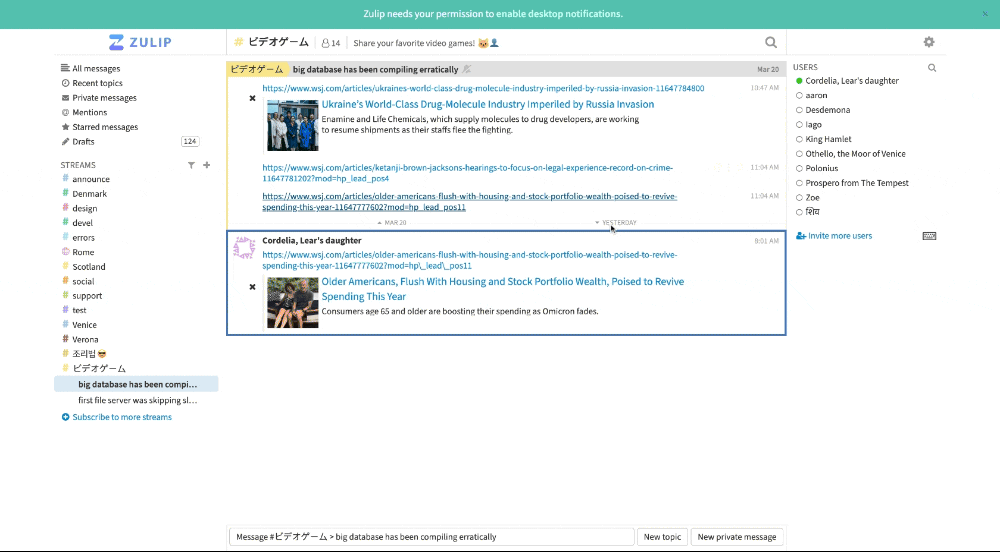Open the older-americans URL from 11:04 AM

pos(469,202)
